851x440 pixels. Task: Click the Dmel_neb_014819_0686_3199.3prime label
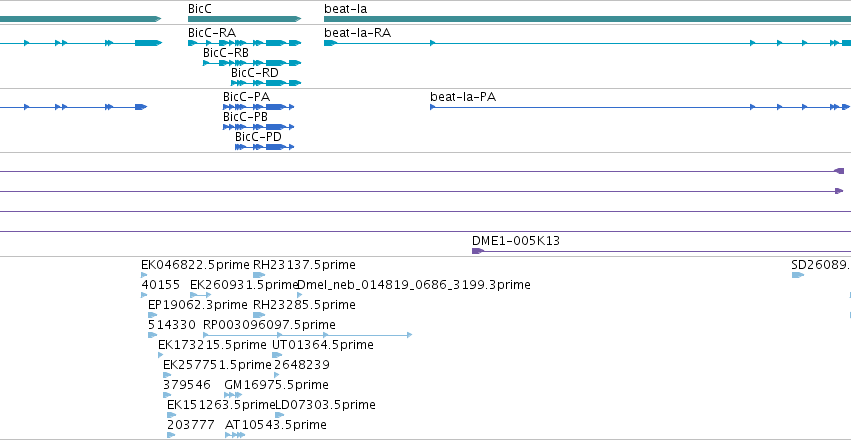tap(414, 284)
